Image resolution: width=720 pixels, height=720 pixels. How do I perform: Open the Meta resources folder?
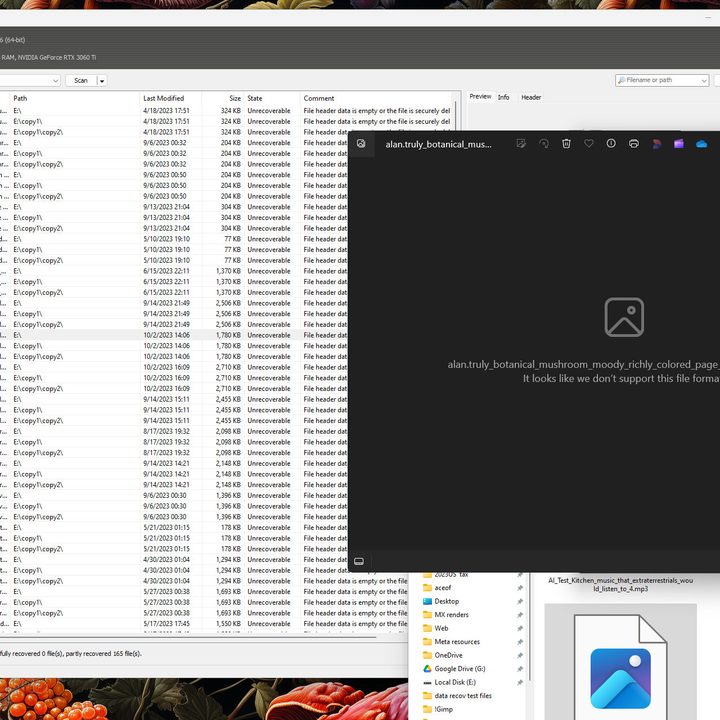(x=451, y=642)
